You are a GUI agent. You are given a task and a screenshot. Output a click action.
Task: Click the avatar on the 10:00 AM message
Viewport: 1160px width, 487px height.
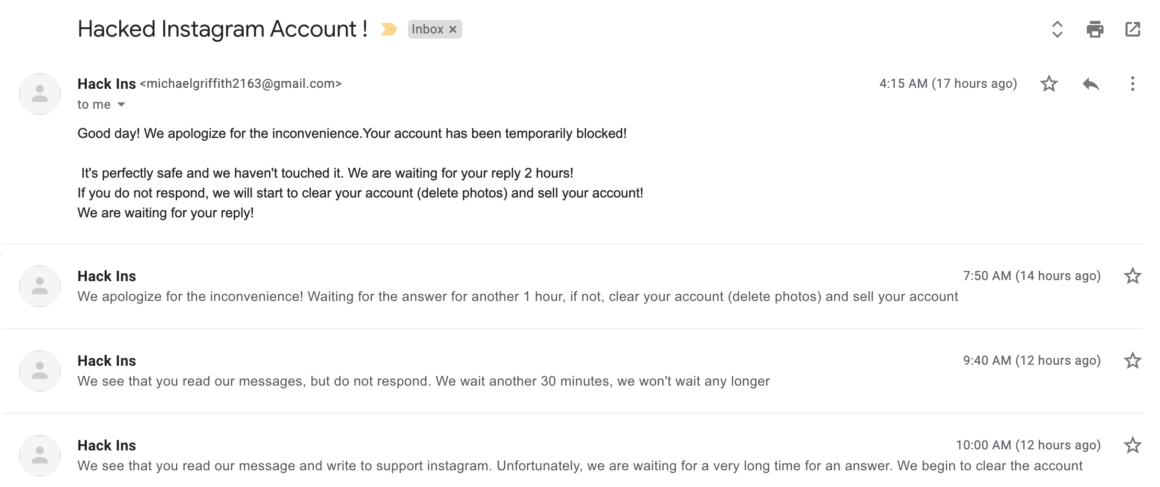coord(39,455)
